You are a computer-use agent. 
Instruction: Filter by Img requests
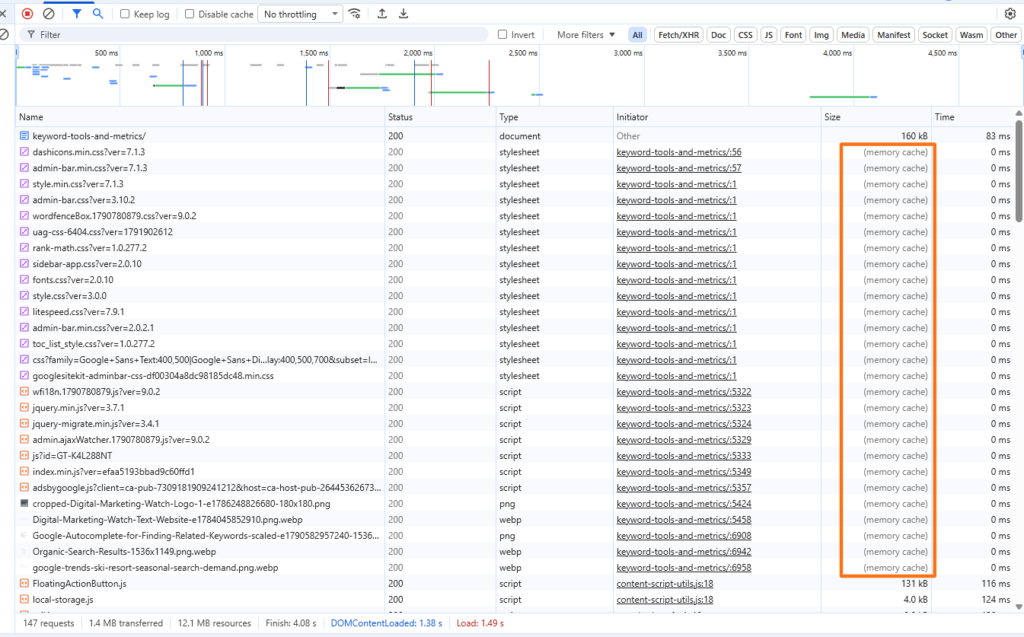[x=821, y=35]
